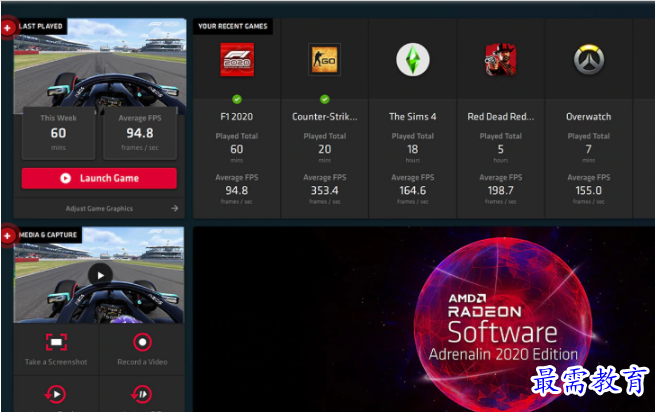The image size is (655, 412).
Task: Click Counter-Strike Played Total 20 value
Action: coord(325,149)
